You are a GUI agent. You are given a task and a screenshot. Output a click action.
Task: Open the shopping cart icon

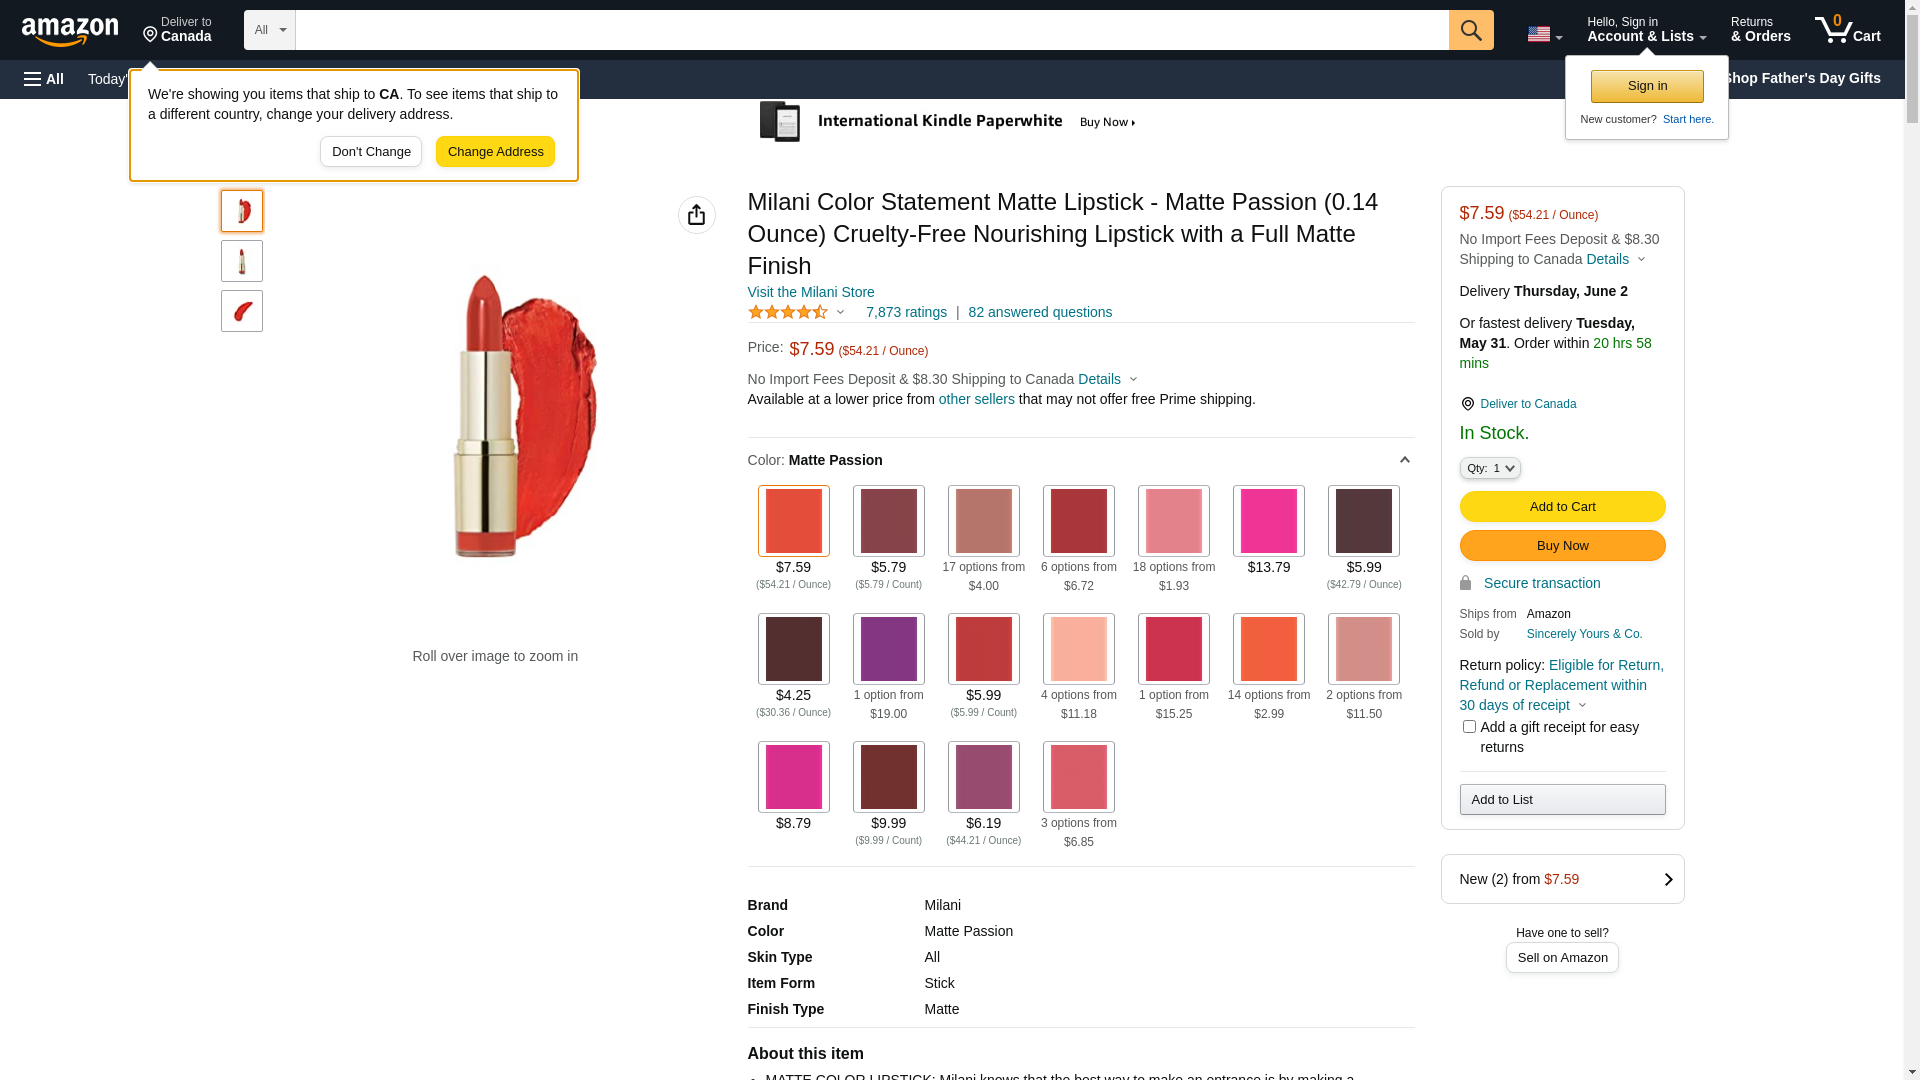coord(1846,30)
